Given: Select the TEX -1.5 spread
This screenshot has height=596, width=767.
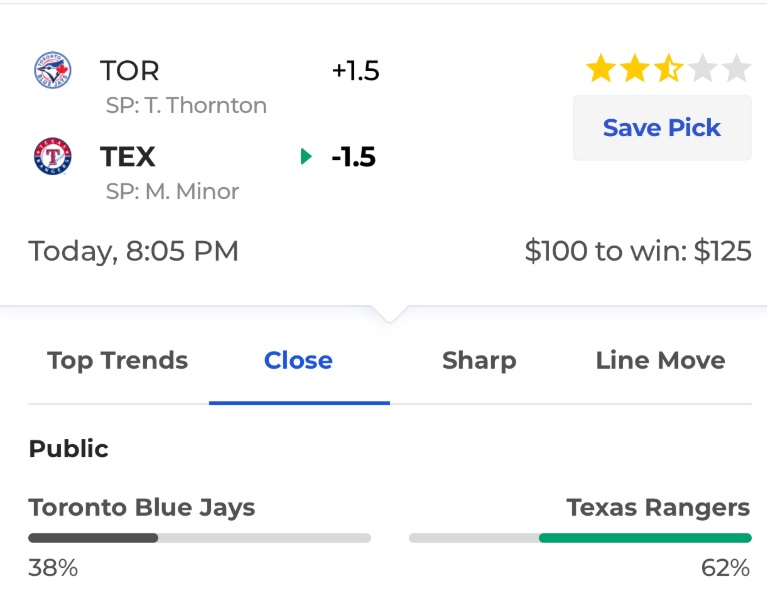Looking at the screenshot, I should [354, 157].
